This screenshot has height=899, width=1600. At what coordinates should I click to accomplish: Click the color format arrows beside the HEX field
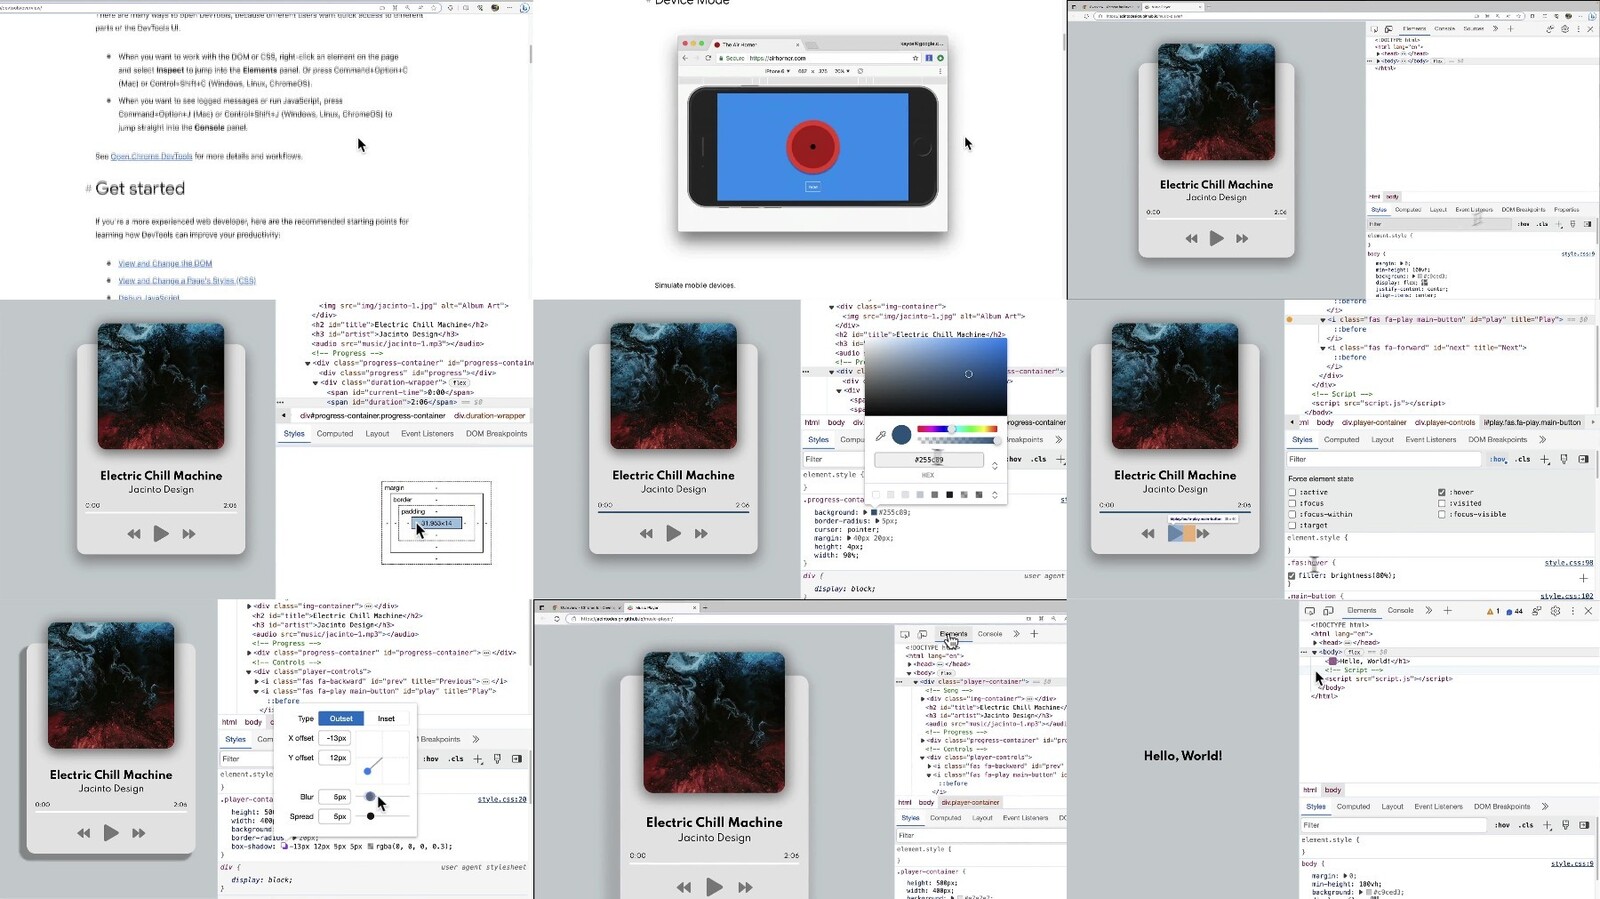994,465
